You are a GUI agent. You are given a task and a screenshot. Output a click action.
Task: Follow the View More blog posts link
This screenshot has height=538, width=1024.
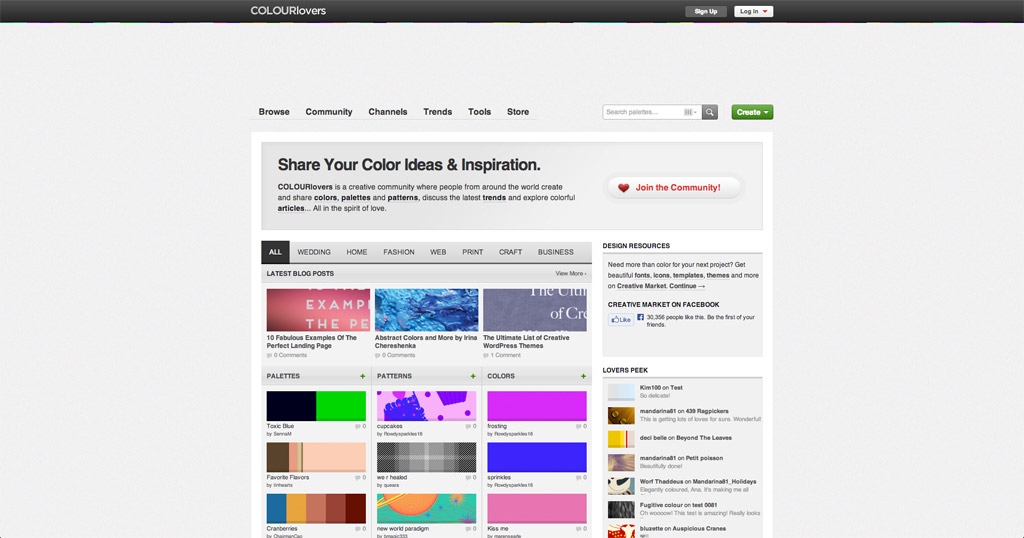coord(571,273)
